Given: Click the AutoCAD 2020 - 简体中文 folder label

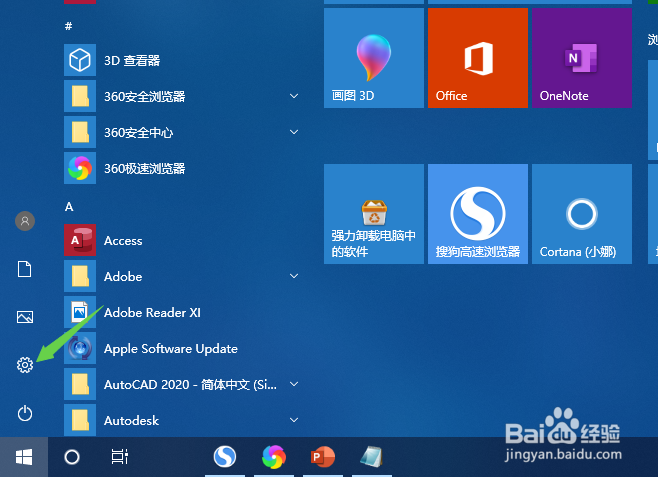Looking at the screenshot, I should point(191,384).
